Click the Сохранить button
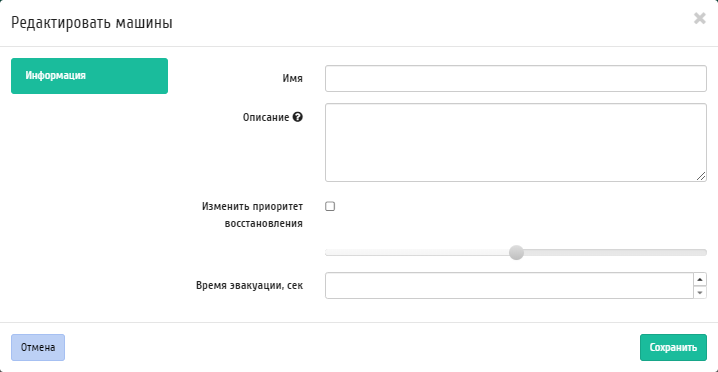The image size is (718, 372). [x=673, y=347]
